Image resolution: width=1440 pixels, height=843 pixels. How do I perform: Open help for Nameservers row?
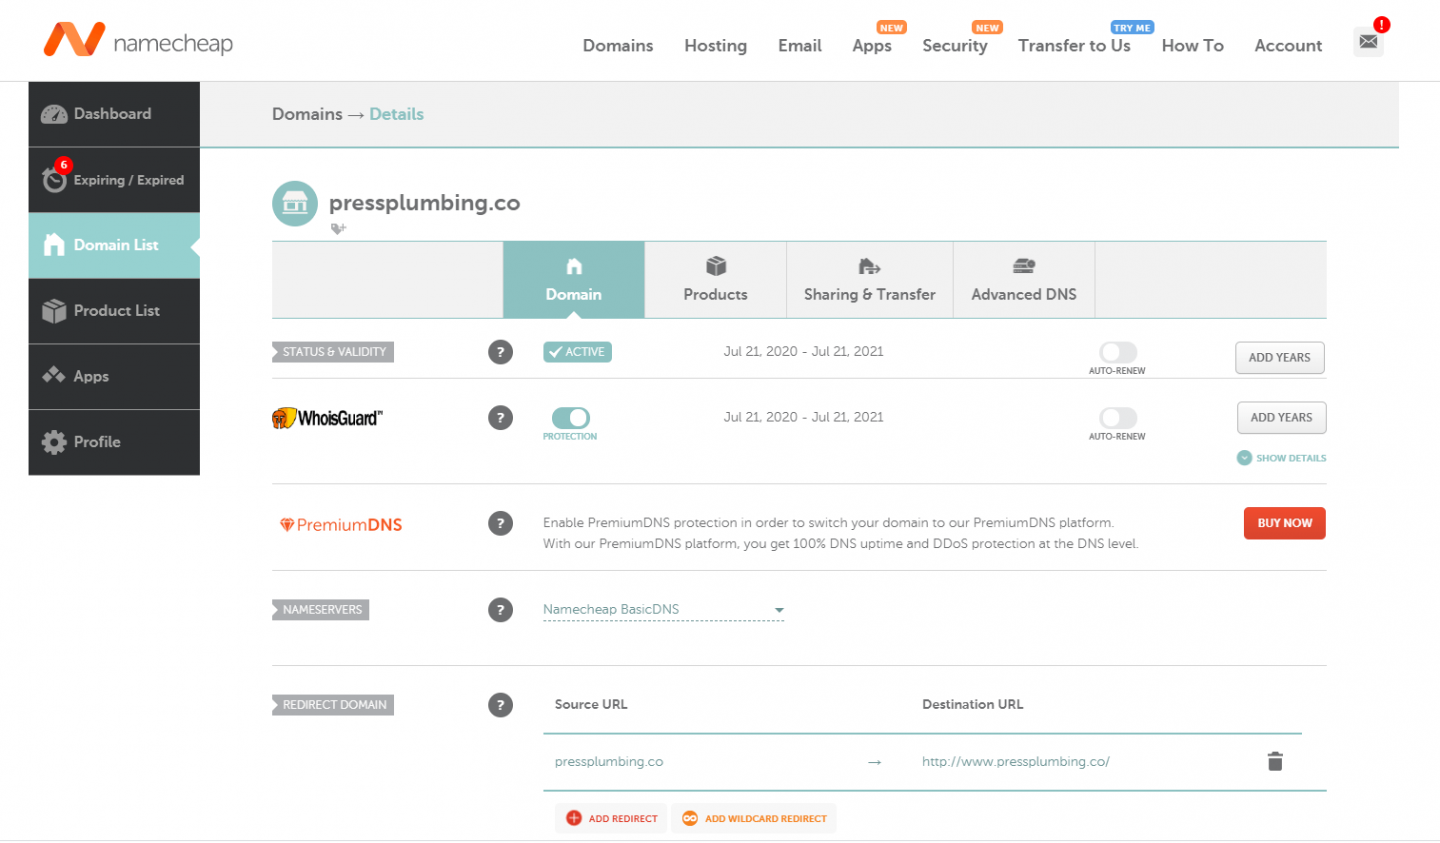click(500, 610)
